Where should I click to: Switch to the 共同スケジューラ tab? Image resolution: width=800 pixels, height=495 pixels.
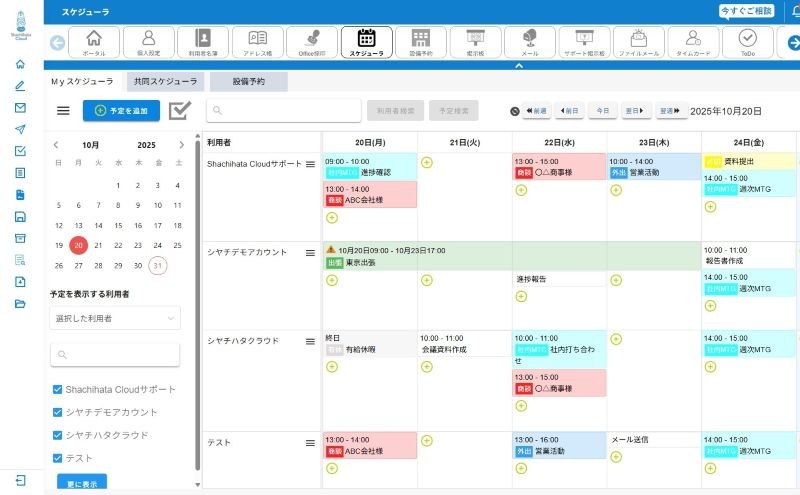(x=165, y=82)
